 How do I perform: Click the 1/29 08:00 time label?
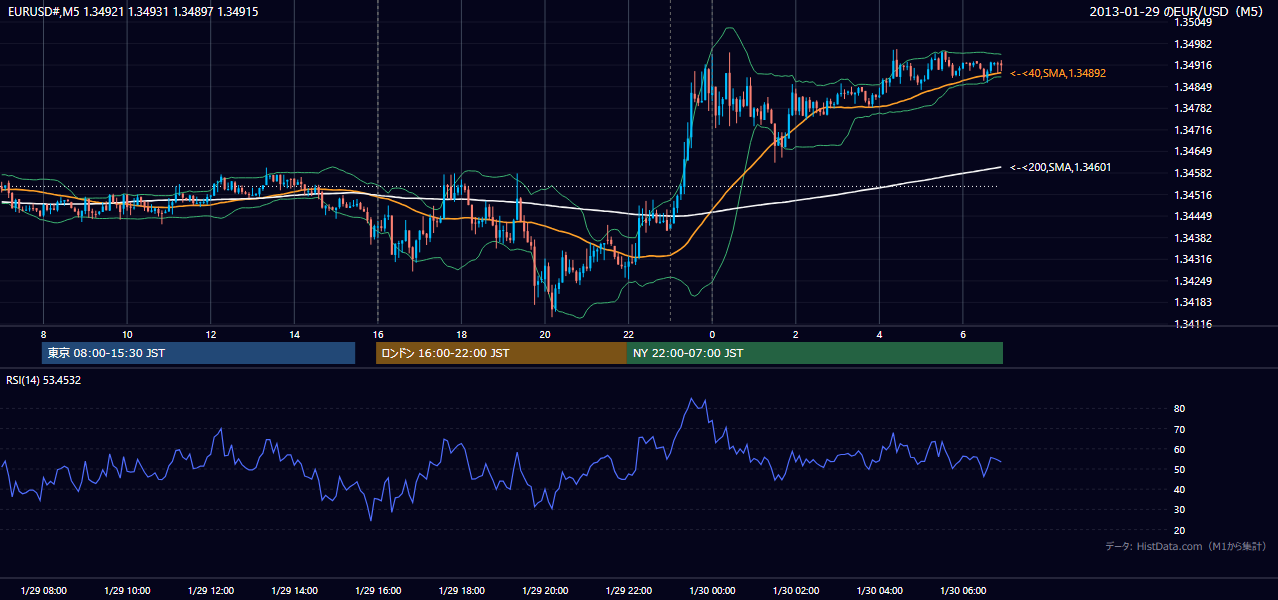(43, 591)
